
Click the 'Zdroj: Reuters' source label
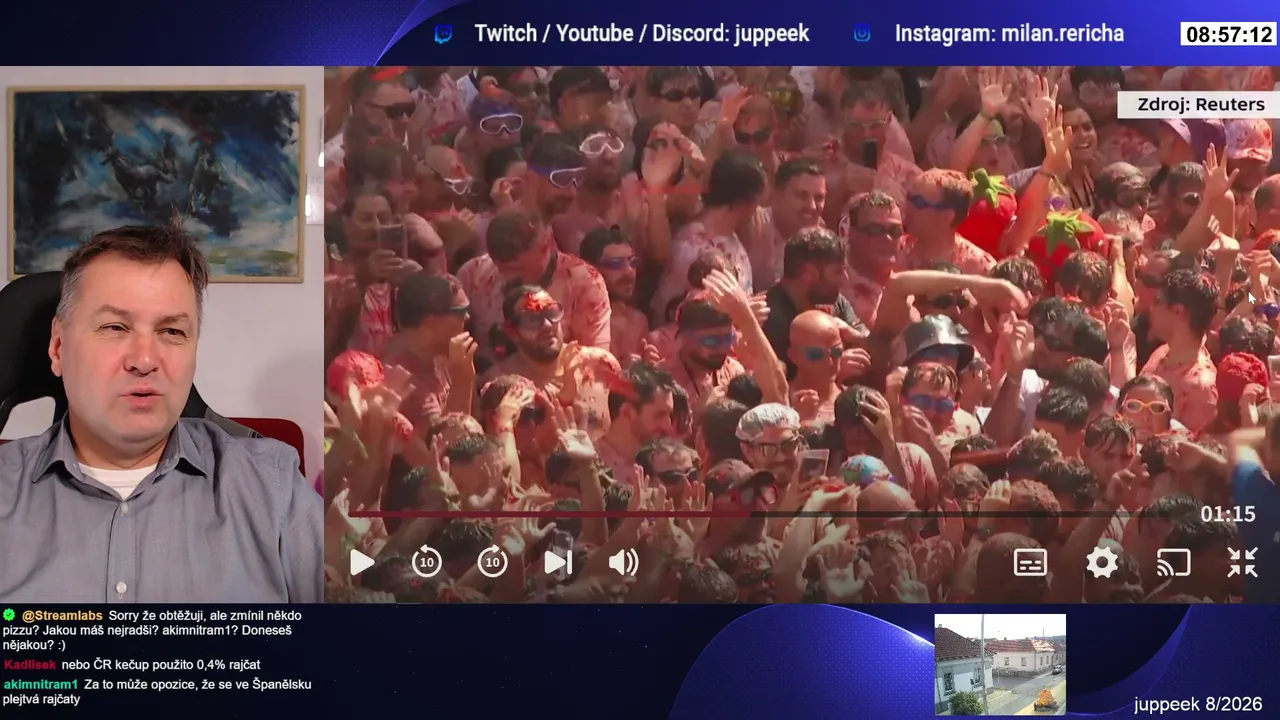coord(1200,105)
